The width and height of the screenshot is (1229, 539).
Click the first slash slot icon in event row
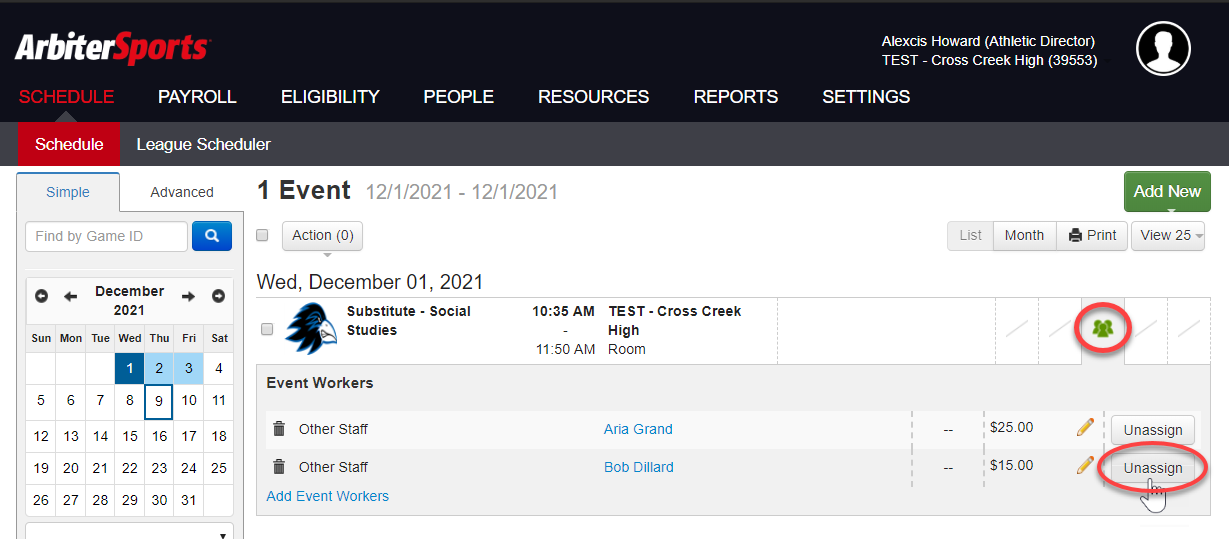point(1017,330)
